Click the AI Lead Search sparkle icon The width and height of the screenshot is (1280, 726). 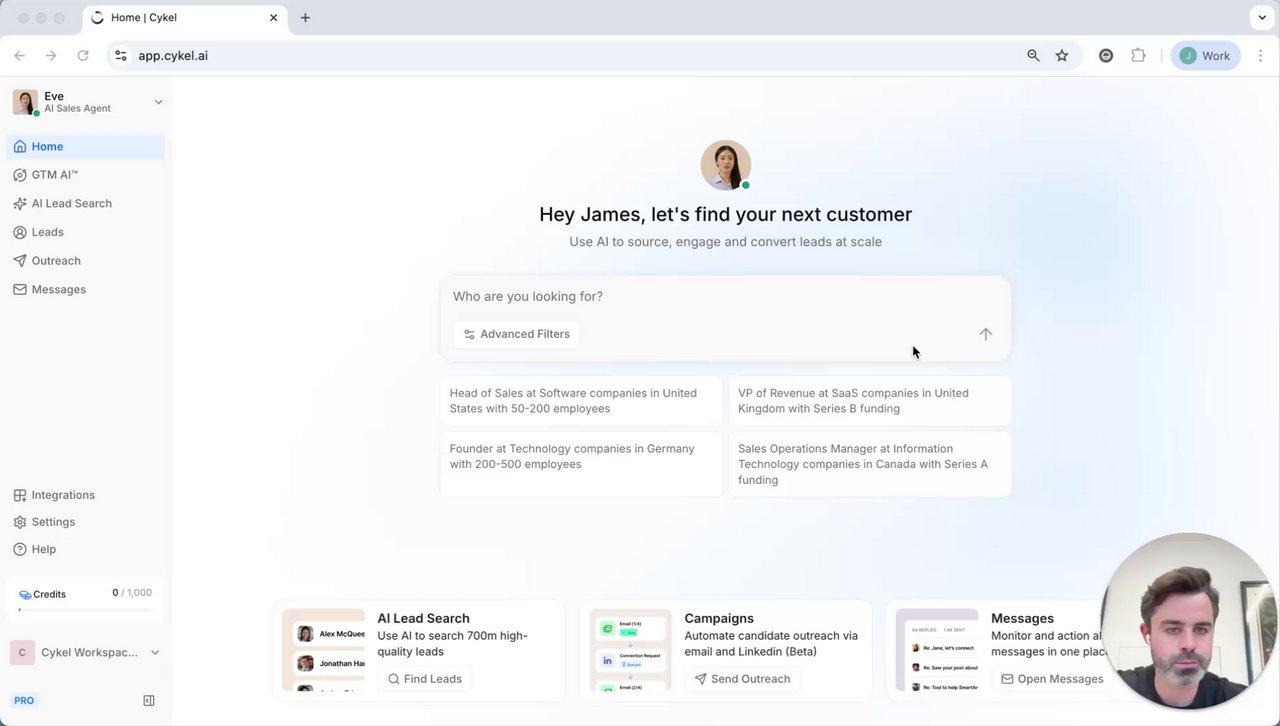(20, 204)
